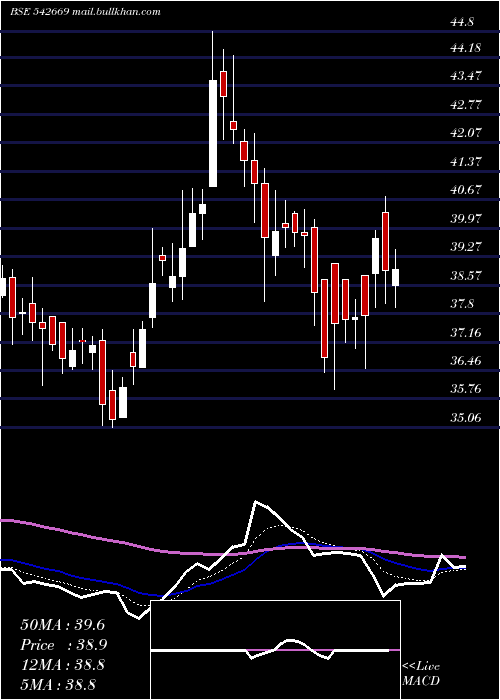Click the 36.46 price axis label
This screenshot has height=700, width=500.
point(466,361)
